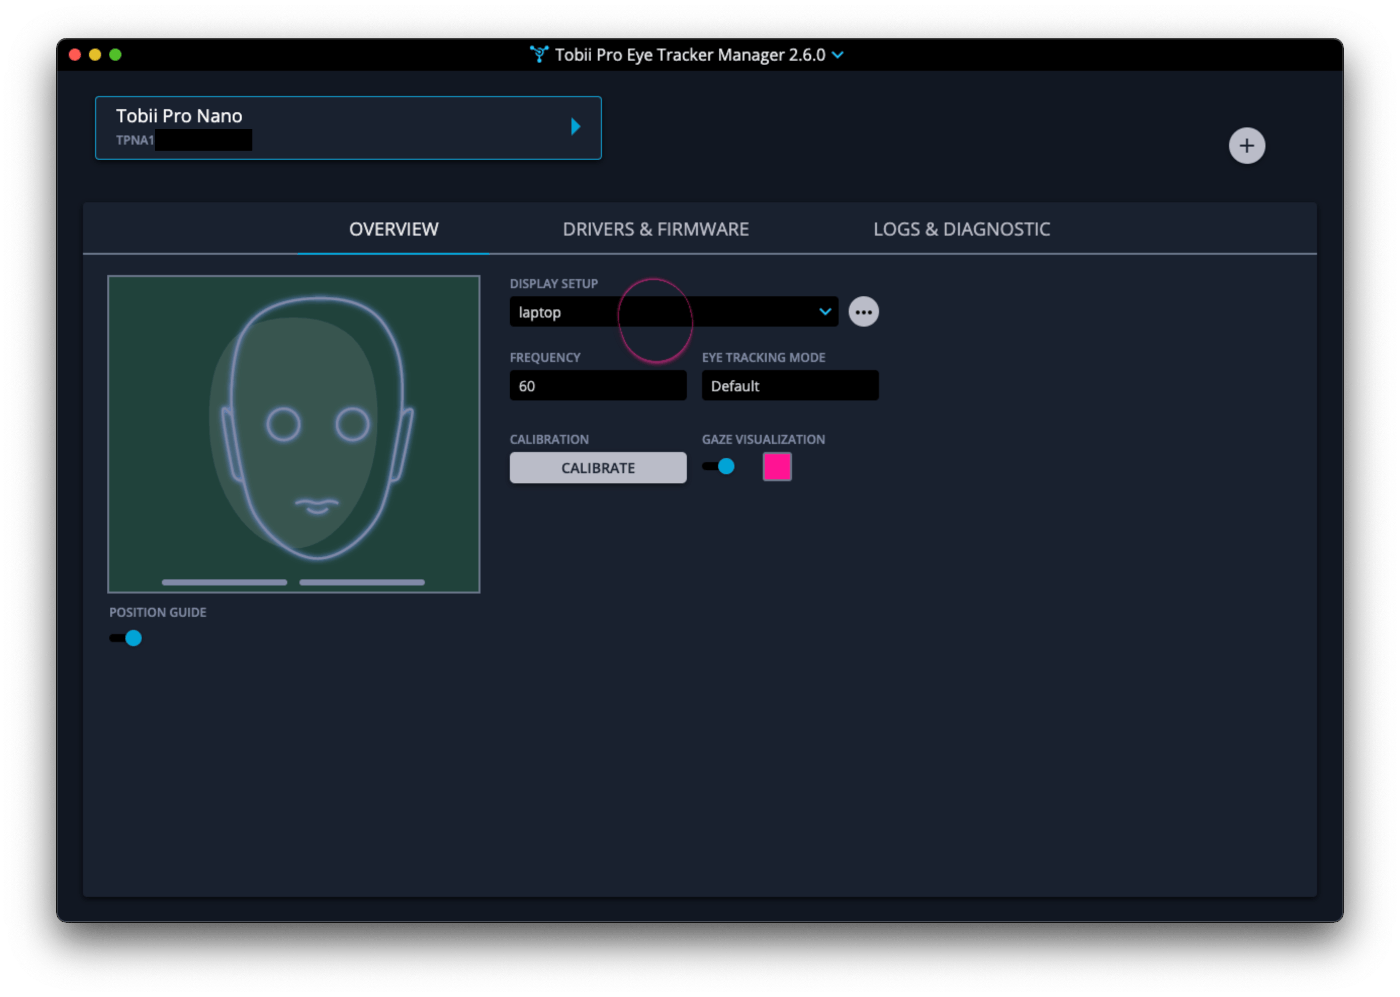Minimize window with yellow button
The height and width of the screenshot is (997, 1400).
pos(95,55)
